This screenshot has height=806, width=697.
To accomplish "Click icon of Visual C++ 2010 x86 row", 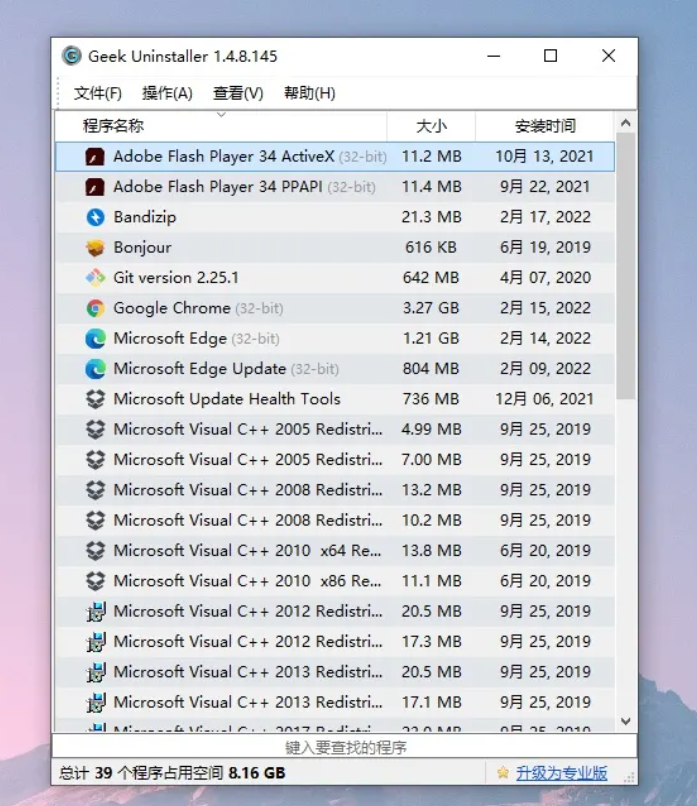I will [95, 581].
